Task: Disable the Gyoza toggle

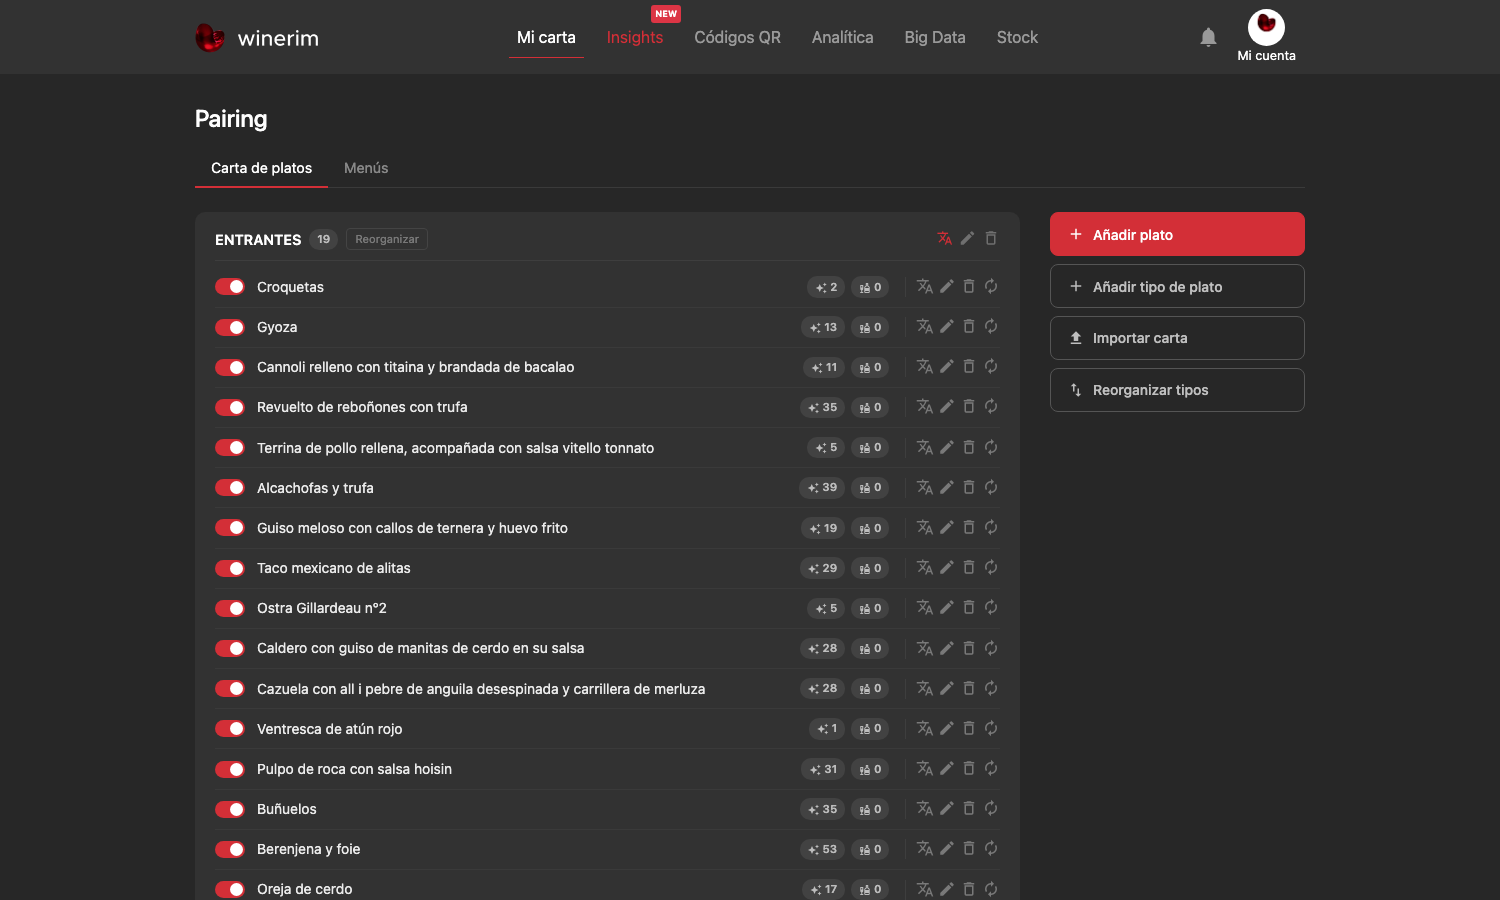Action: pos(230,327)
